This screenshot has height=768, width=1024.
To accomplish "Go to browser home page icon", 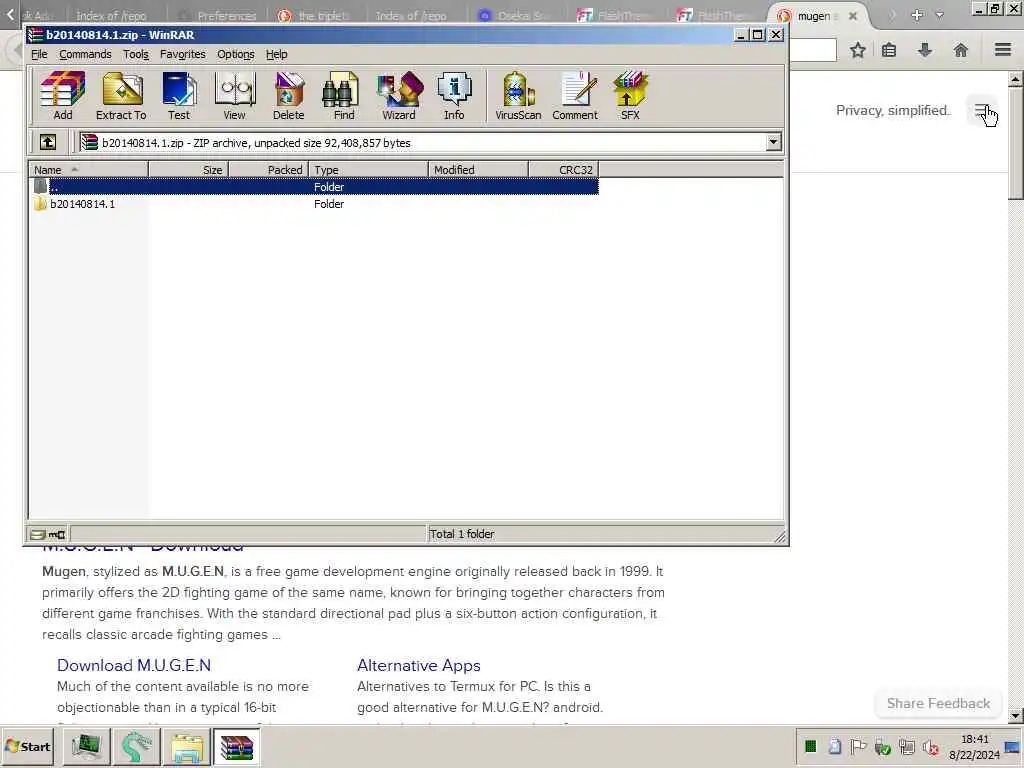I will tap(961, 50).
